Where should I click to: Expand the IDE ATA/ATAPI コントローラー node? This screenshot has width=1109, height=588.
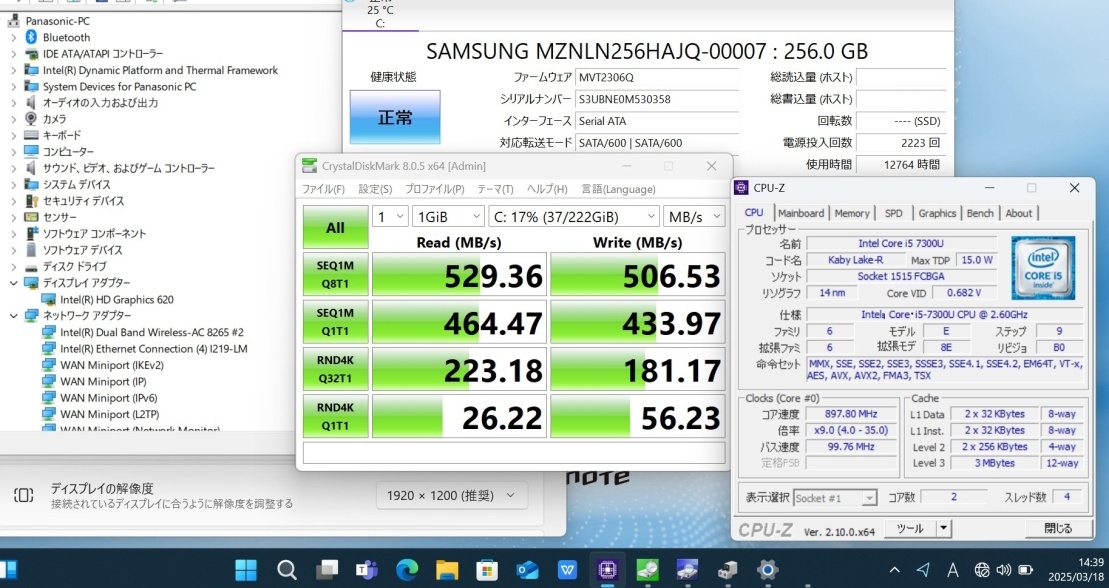click(x=13, y=54)
